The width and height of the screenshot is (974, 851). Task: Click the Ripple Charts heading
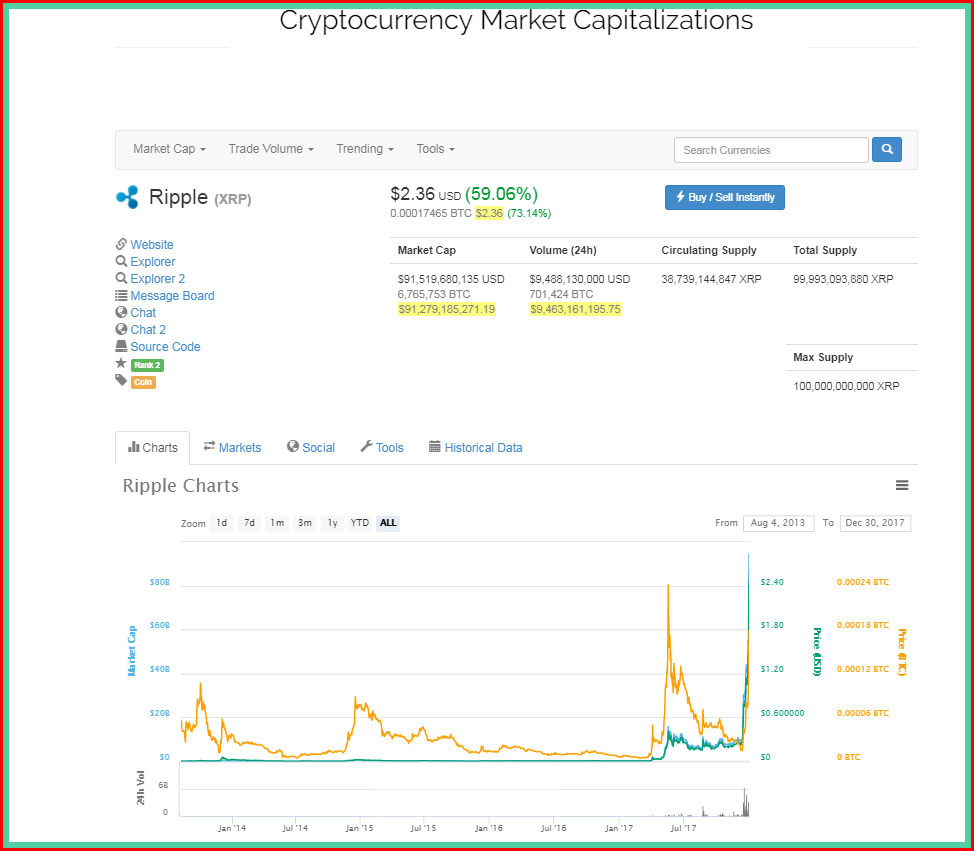(180, 485)
